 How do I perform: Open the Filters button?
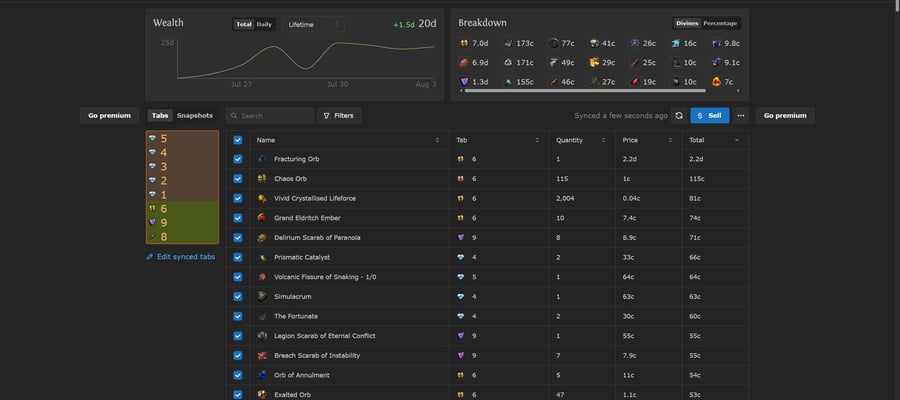[339, 115]
